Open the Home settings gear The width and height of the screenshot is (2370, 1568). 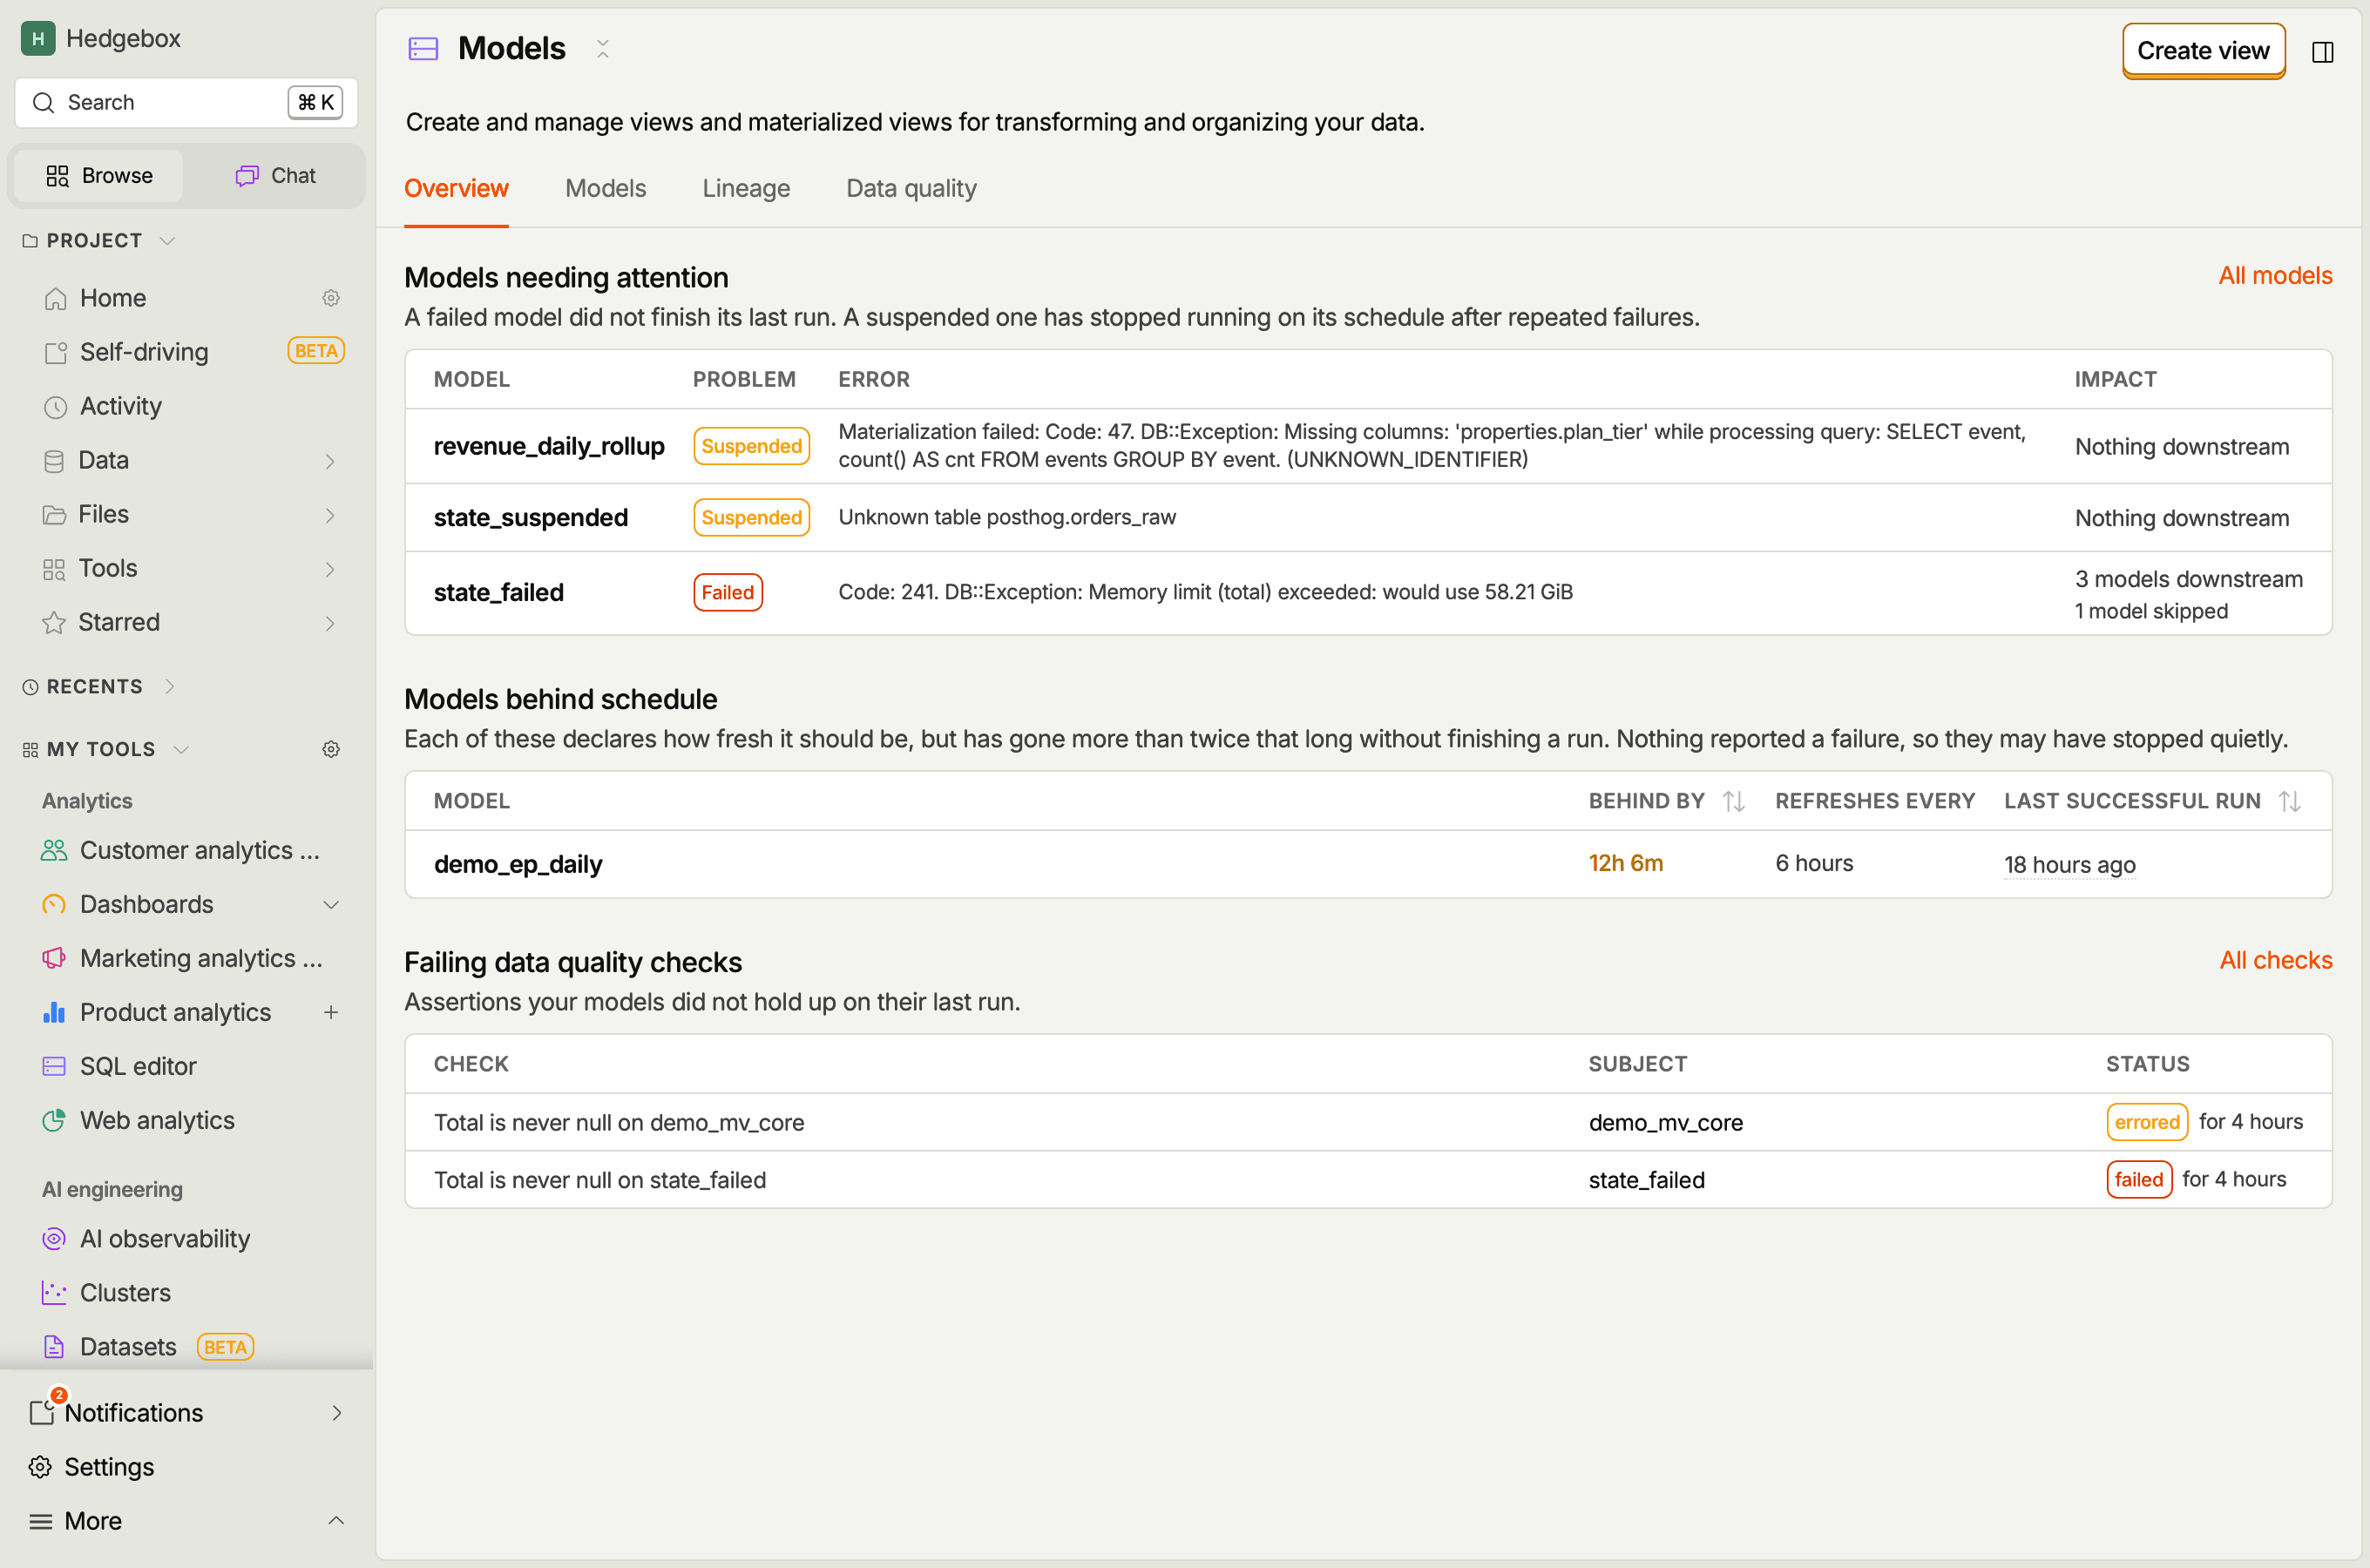(x=331, y=298)
